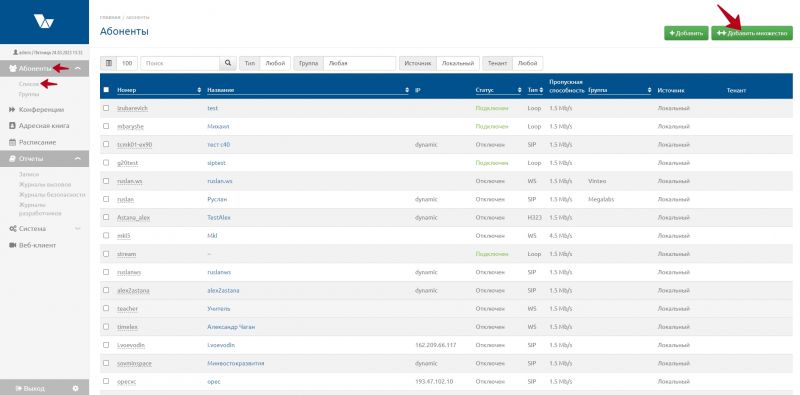Viewport: 800px width, 395px height.
Task: Open Журналы вызовов under Отчеты
Action: coord(45,184)
